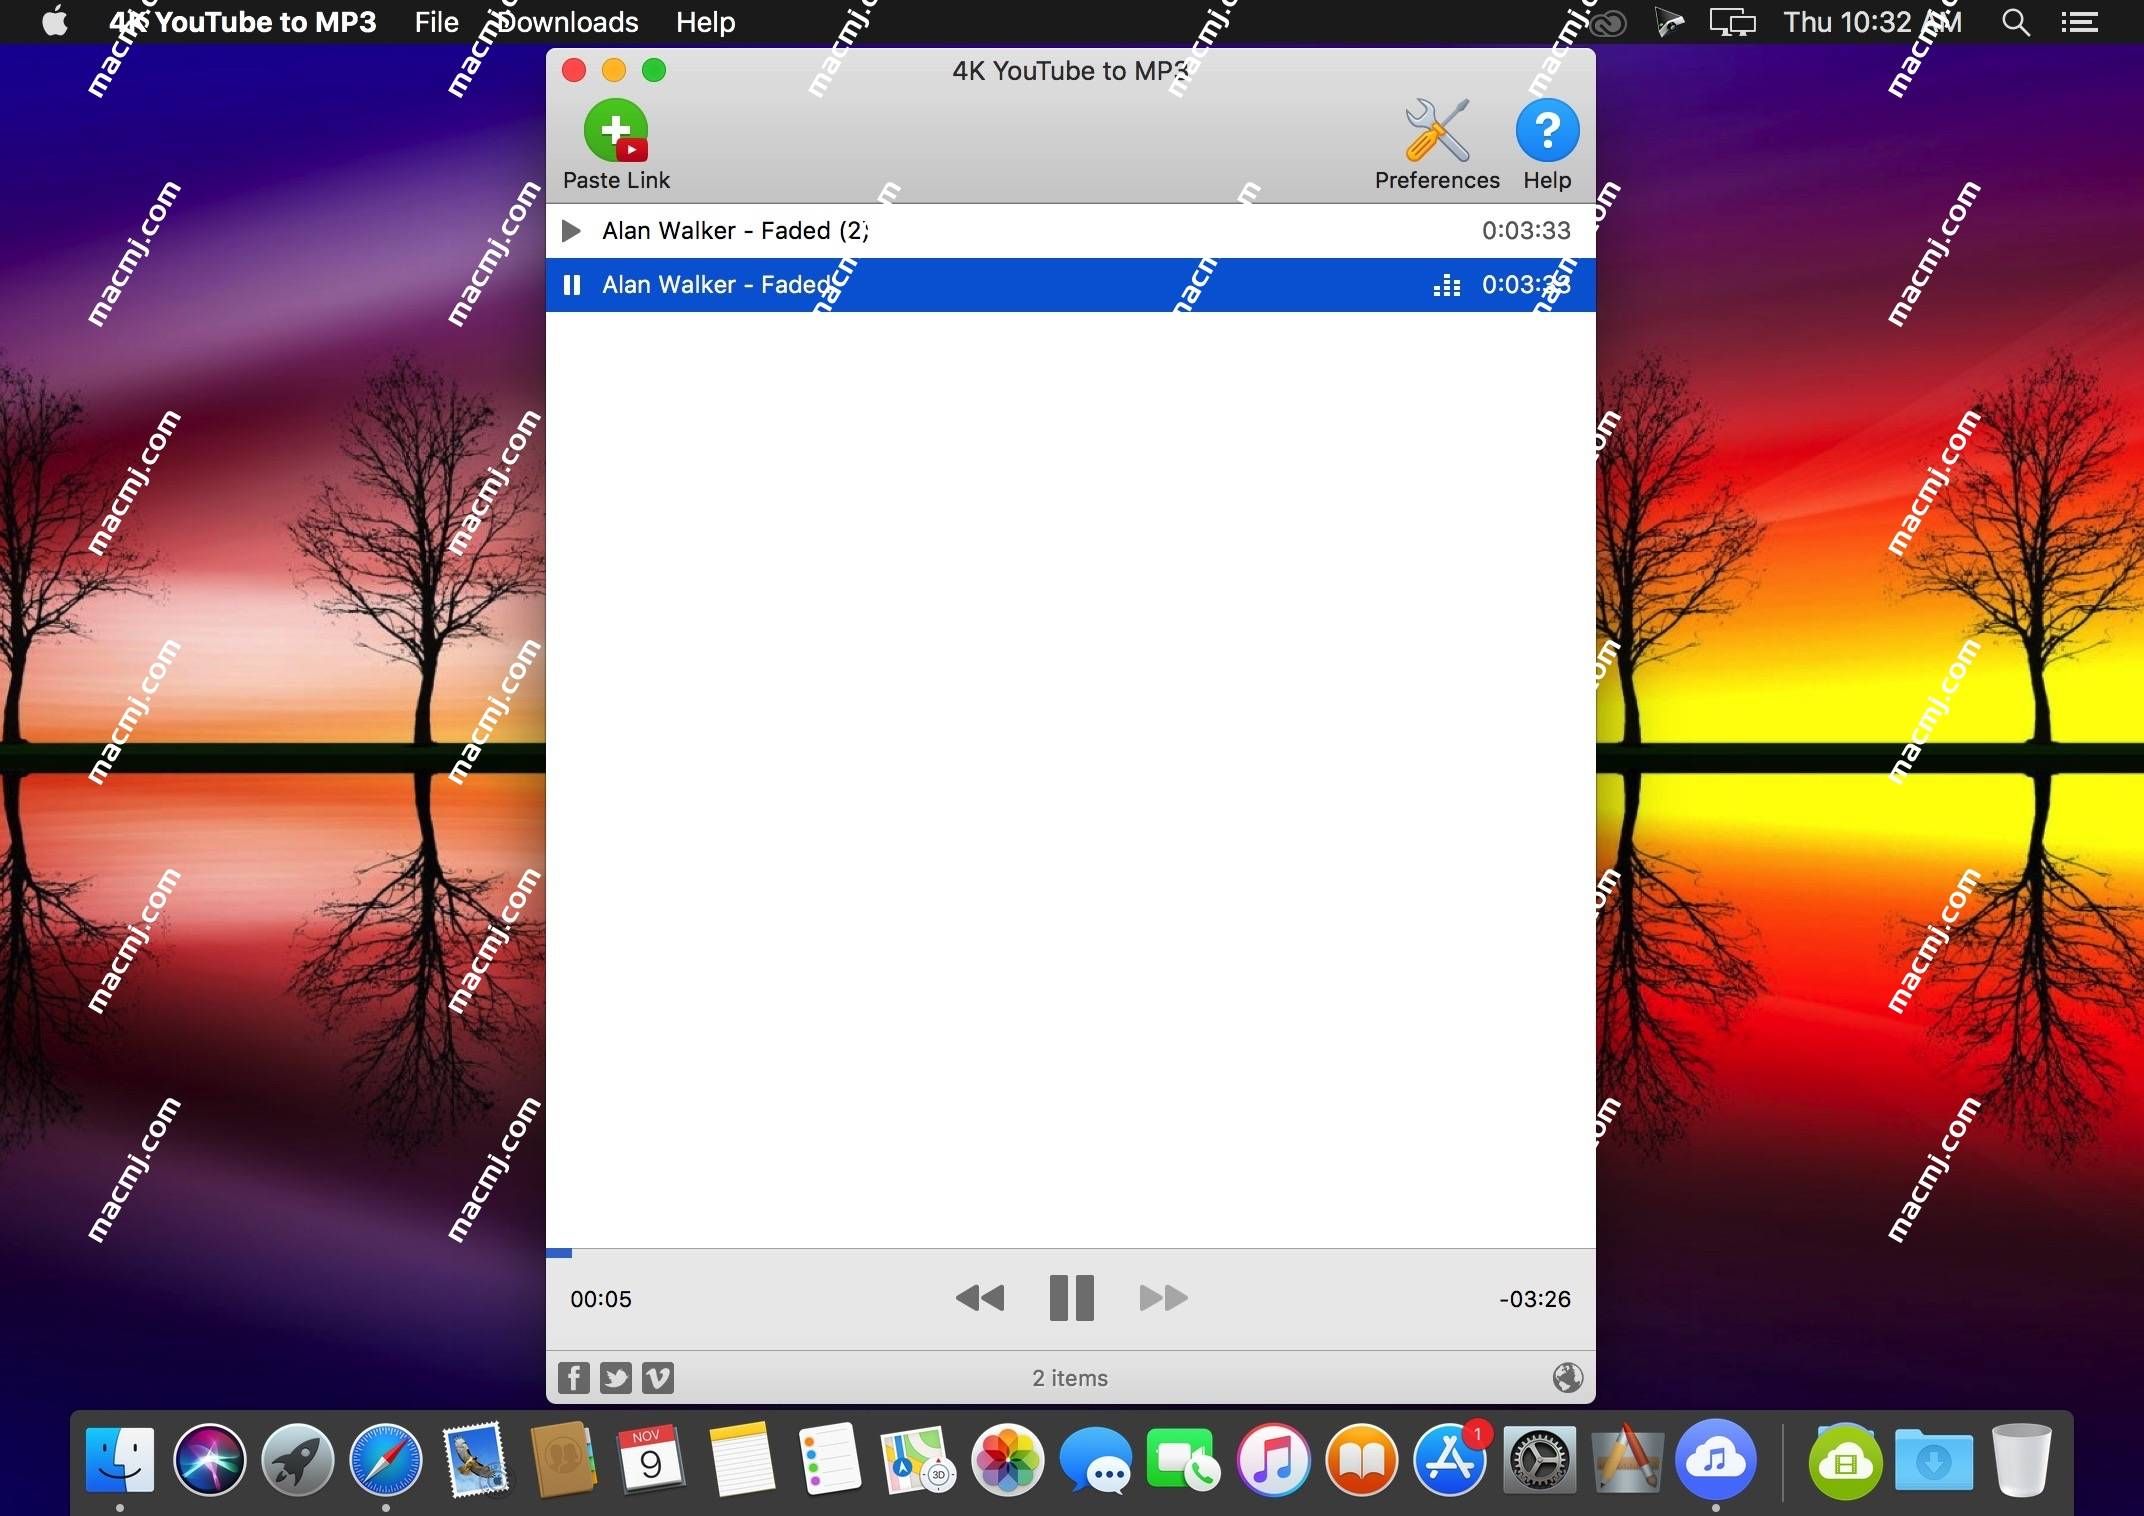Viewport: 2144px width, 1516px height.
Task: Open Calendar showing Nov 9
Action: [x=650, y=1460]
